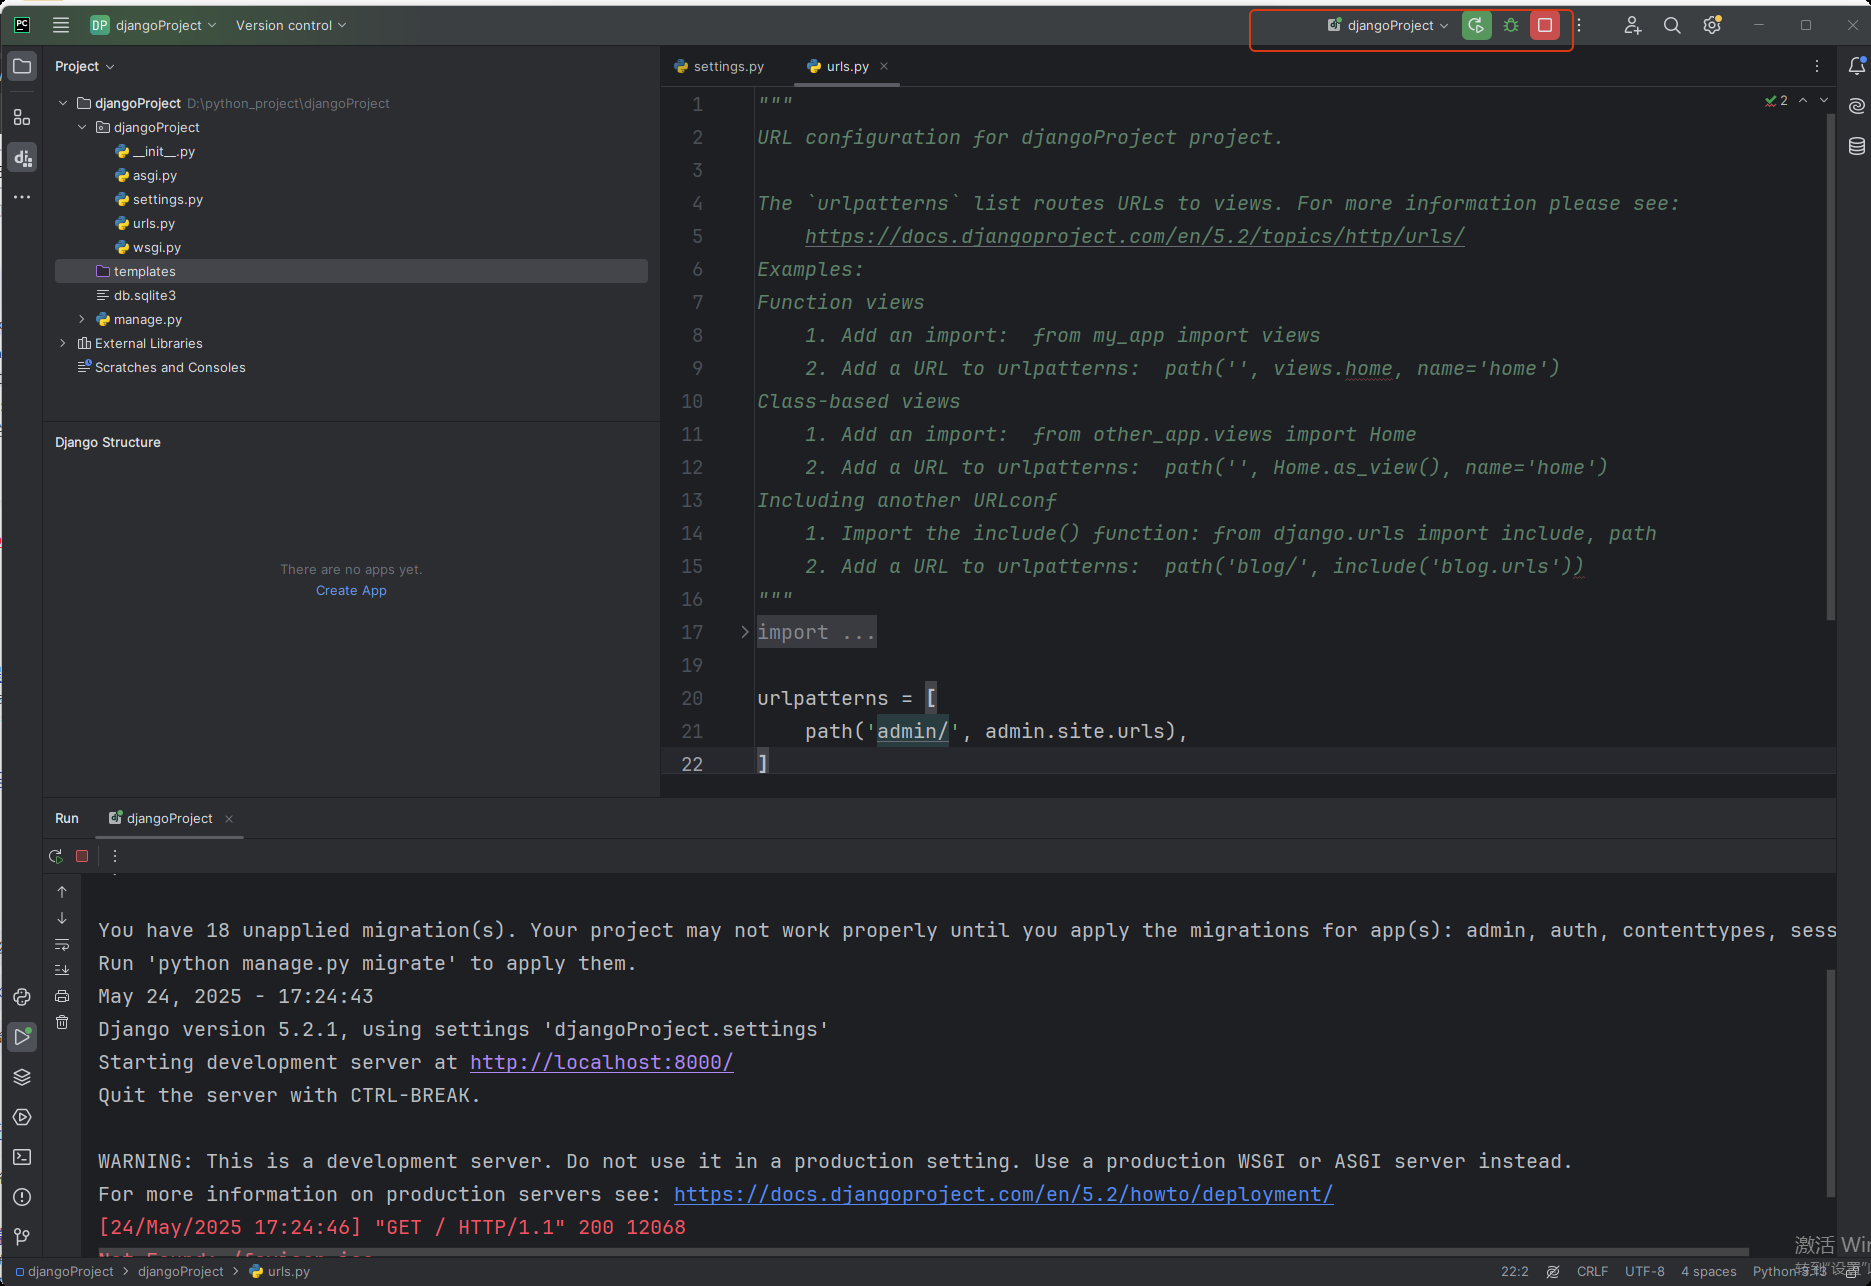This screenshot has width=1871, height=1286.
Task: Stop the running server with red square in the top toolbar
Action: click(1545, 26)
